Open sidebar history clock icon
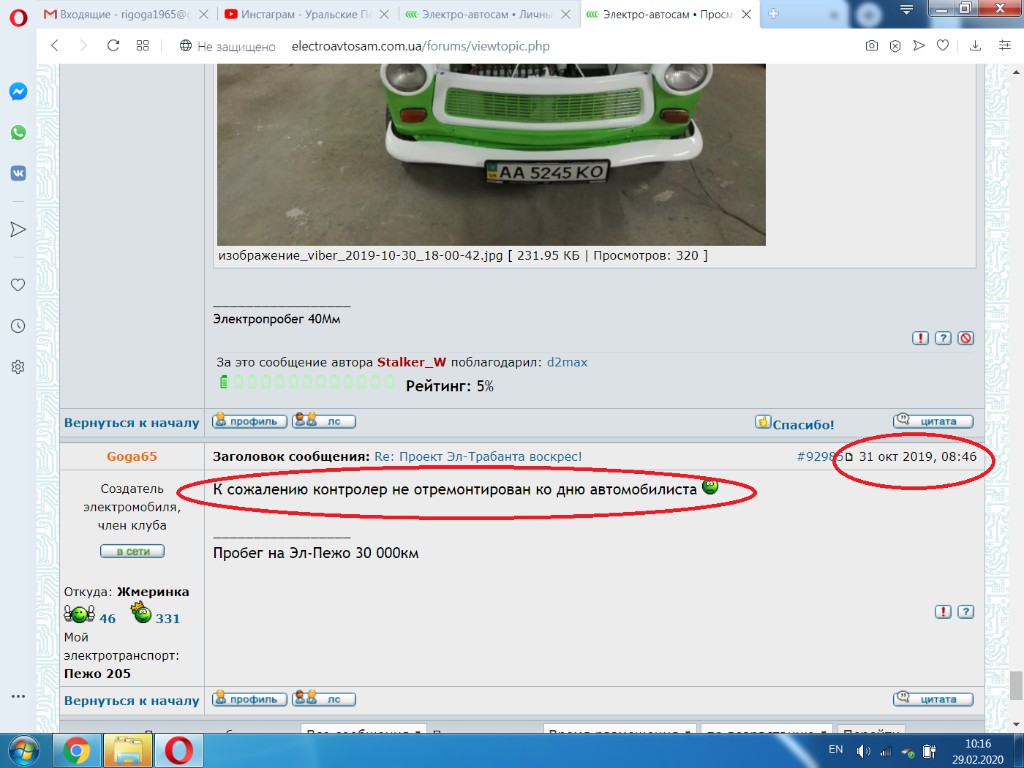 (x=18, y=326)
